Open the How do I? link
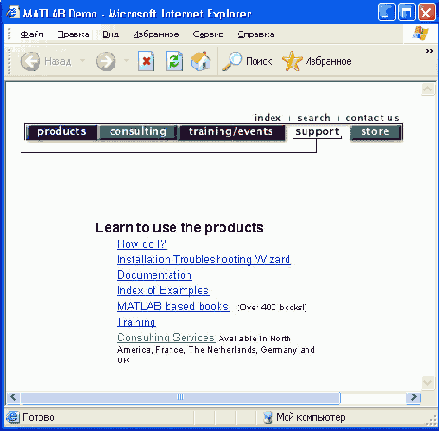This screenshot has width=439, height=431. click(142, 244)
